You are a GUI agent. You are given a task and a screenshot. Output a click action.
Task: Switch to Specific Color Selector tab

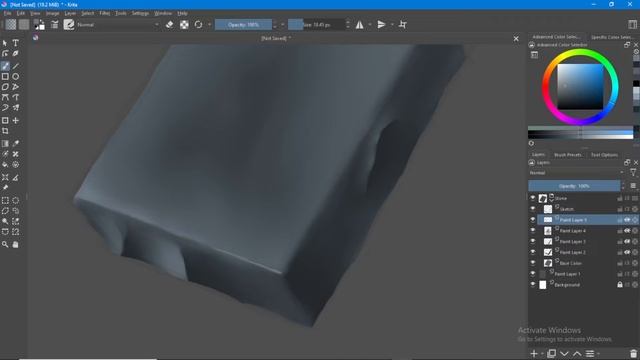pos(611,37)
